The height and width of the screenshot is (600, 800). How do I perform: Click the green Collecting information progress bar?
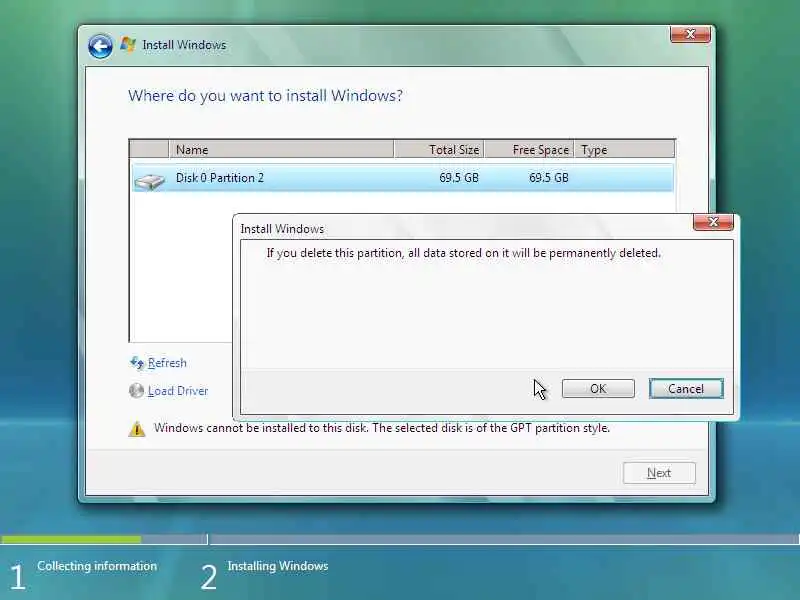click(71, 539)
